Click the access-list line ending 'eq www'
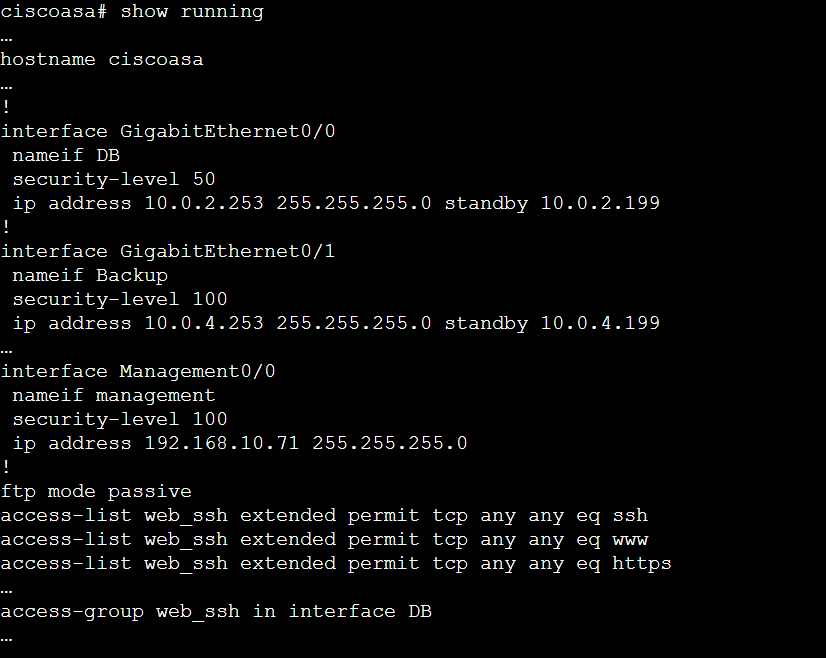826x658 pixels. pos(324,540)
